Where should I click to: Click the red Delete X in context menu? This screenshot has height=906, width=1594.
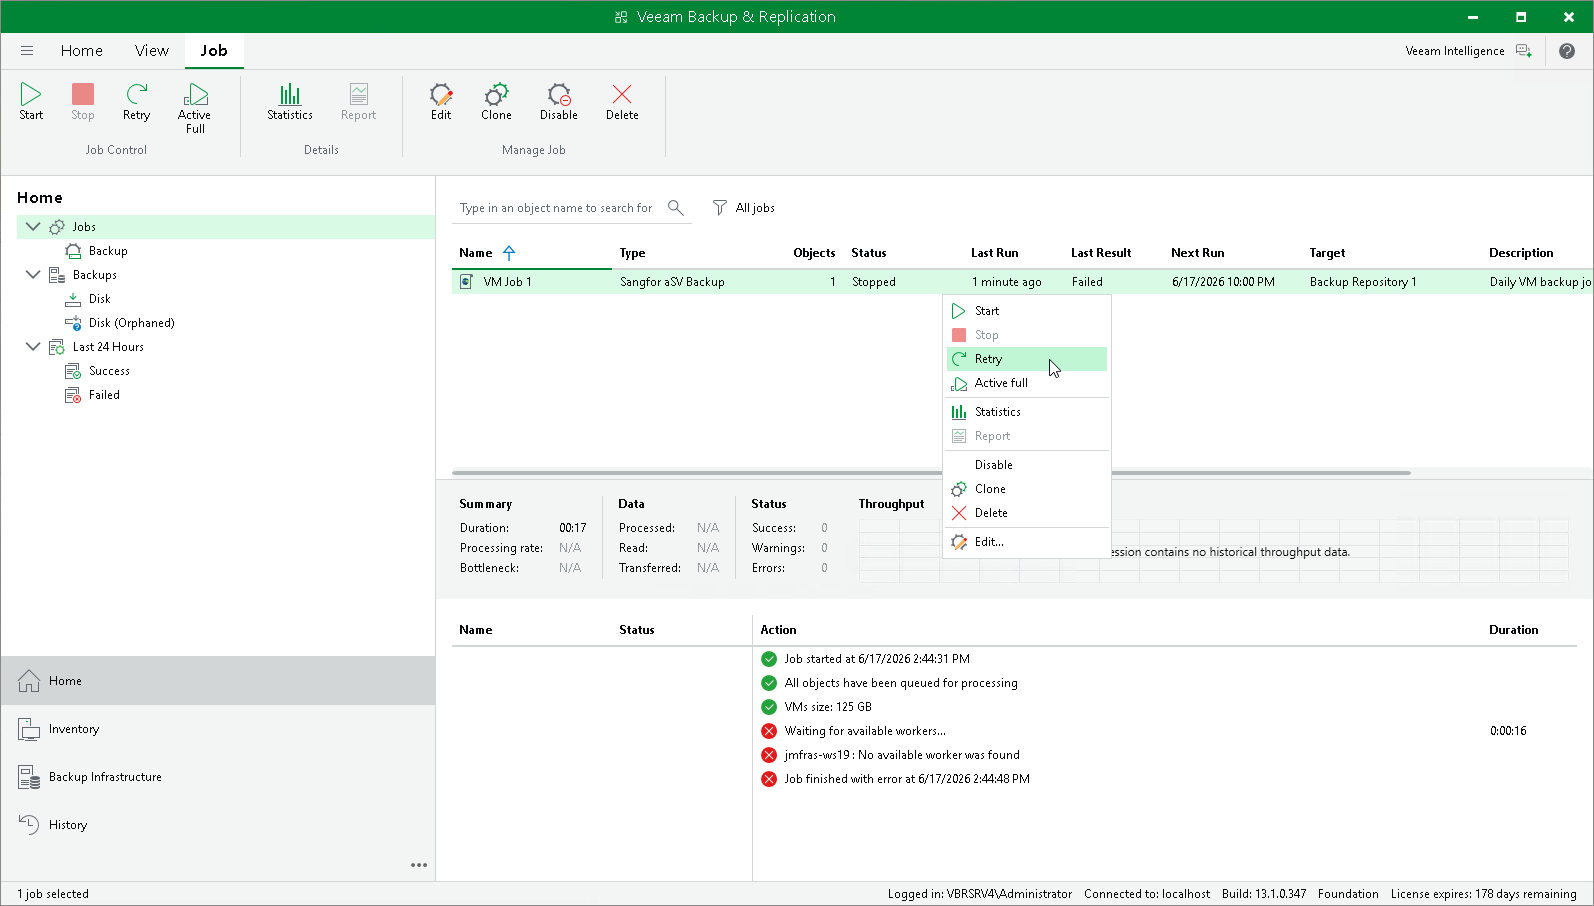click(x=959, y=513)
